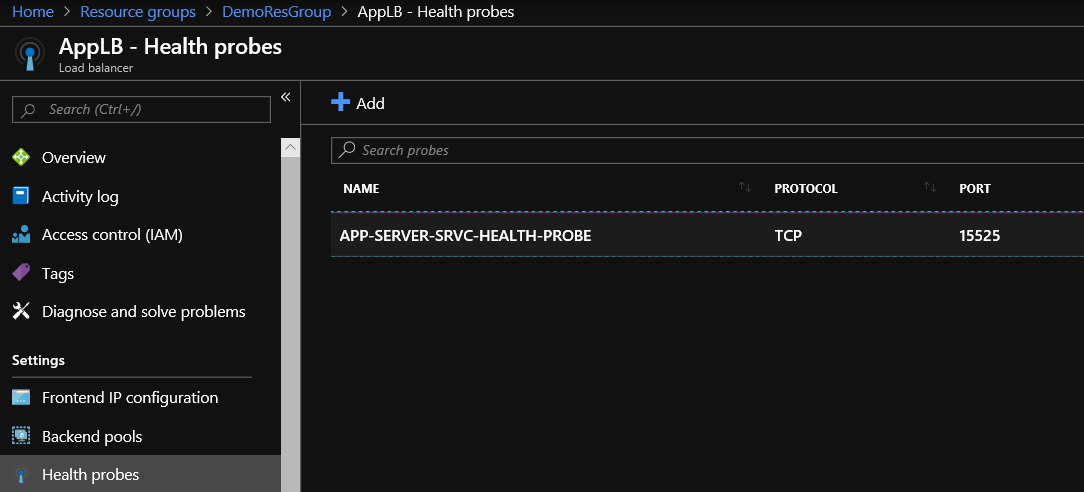The width and height of the screenshot is (1084, 492).
Task: Click the Access control (IAM) icon
Action: click(21, 235)
